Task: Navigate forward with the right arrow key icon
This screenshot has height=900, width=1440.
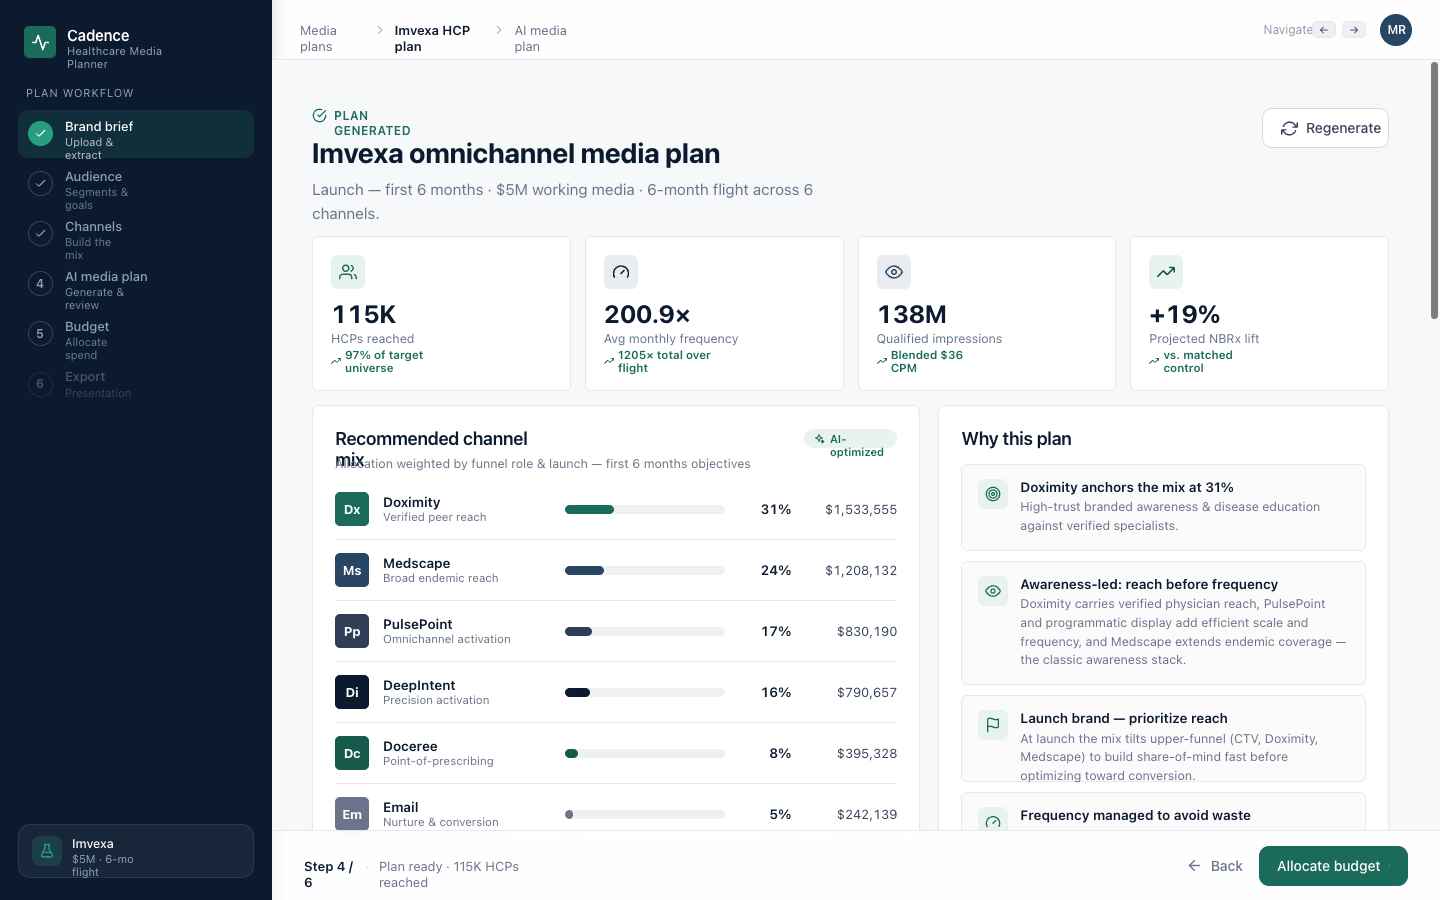Action: 1354,30
